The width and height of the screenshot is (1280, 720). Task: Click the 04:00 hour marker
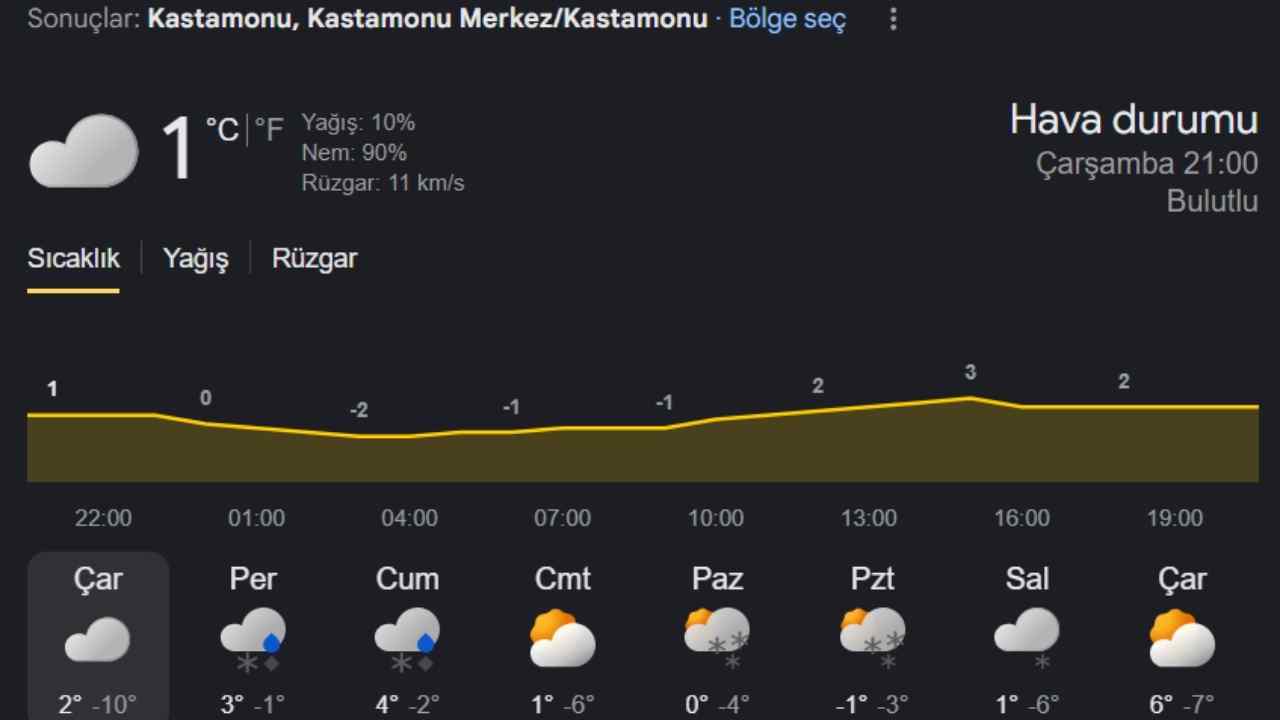pos(409,518)
